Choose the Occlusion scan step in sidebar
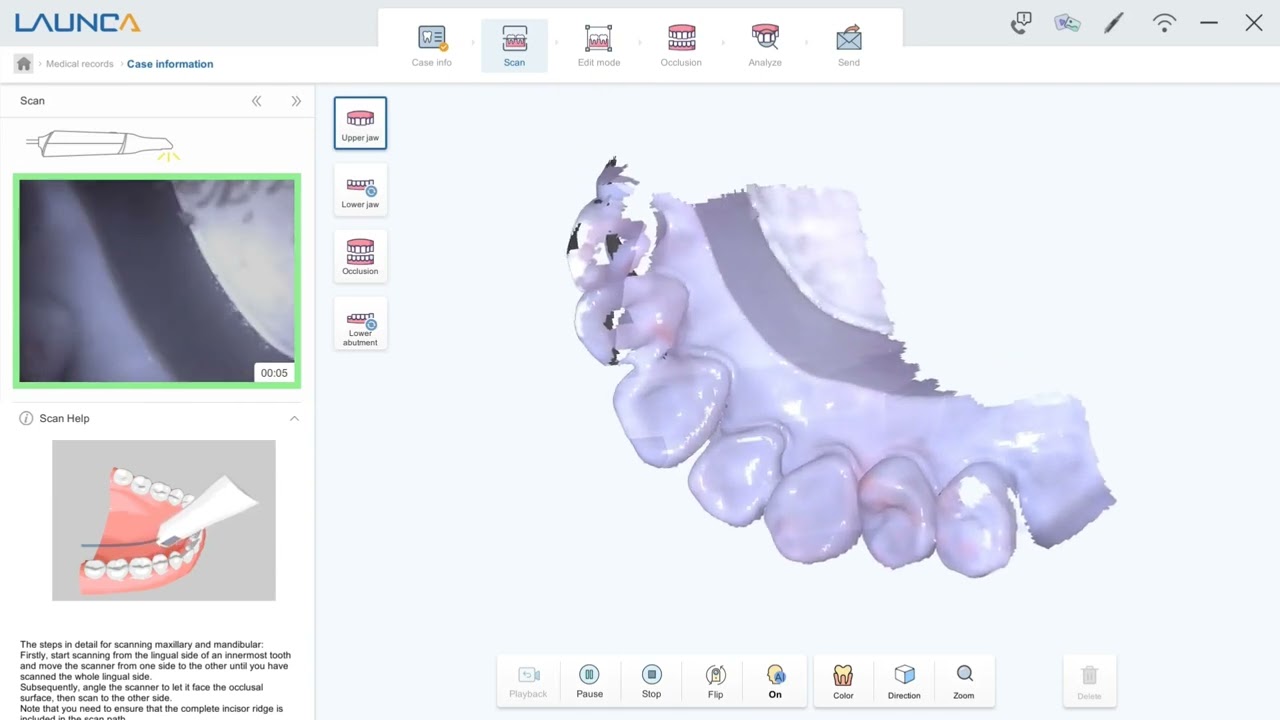1280x720 pixels. pos(360,257)
